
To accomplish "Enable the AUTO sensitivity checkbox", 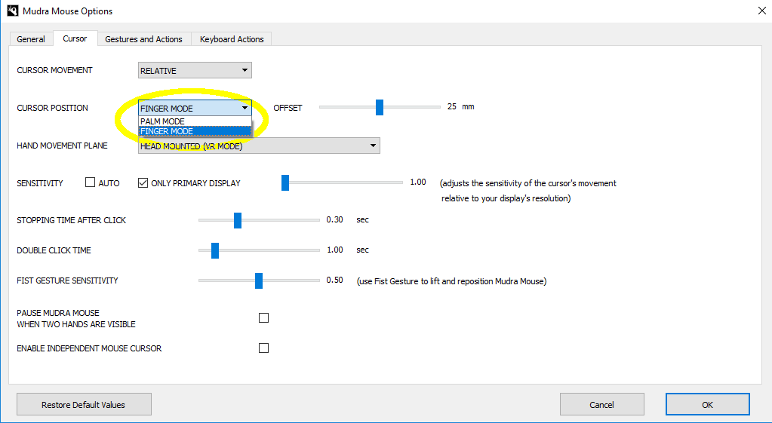I will (90, 182).
